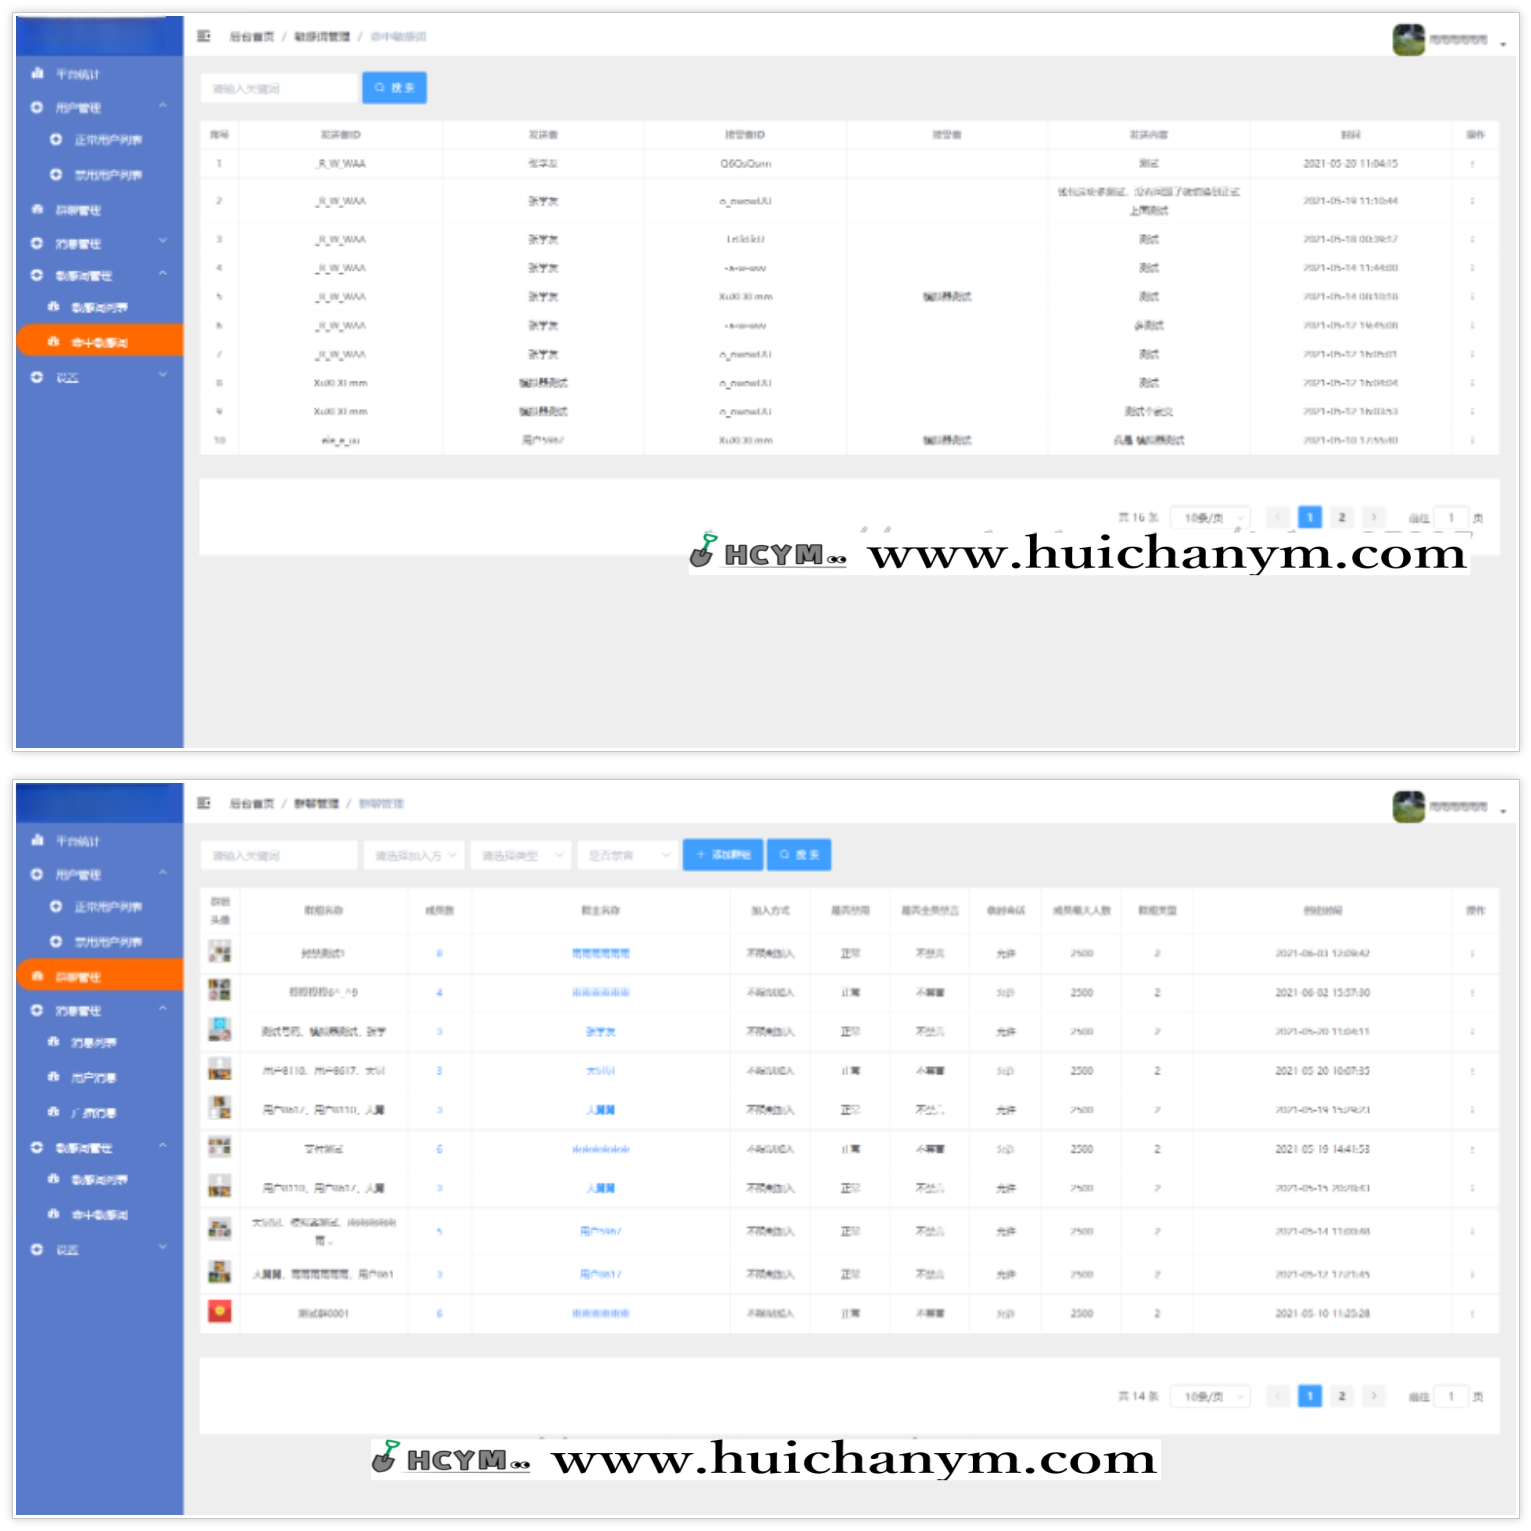The image size is (1531, 1531).
Task: Open page-size dropdown in the 14-total pagination
Action: (x=1211, y=1396)
